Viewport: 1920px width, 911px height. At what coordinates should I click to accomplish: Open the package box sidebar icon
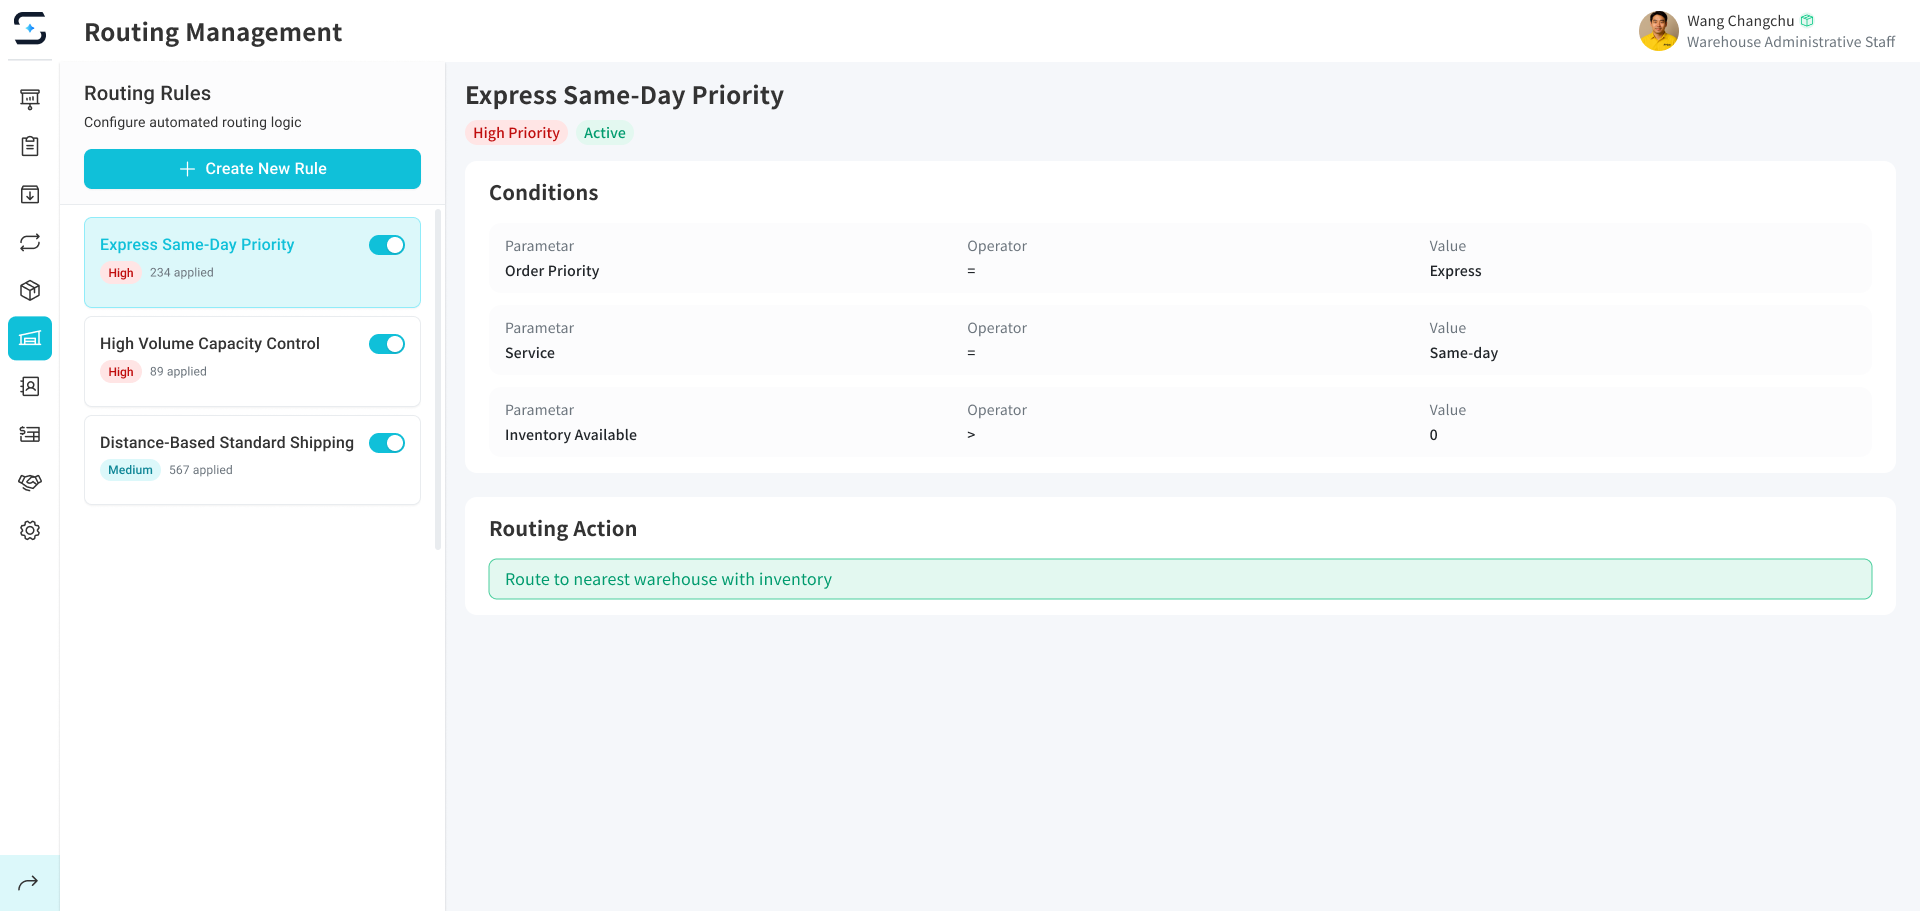(x=30, y=290)
